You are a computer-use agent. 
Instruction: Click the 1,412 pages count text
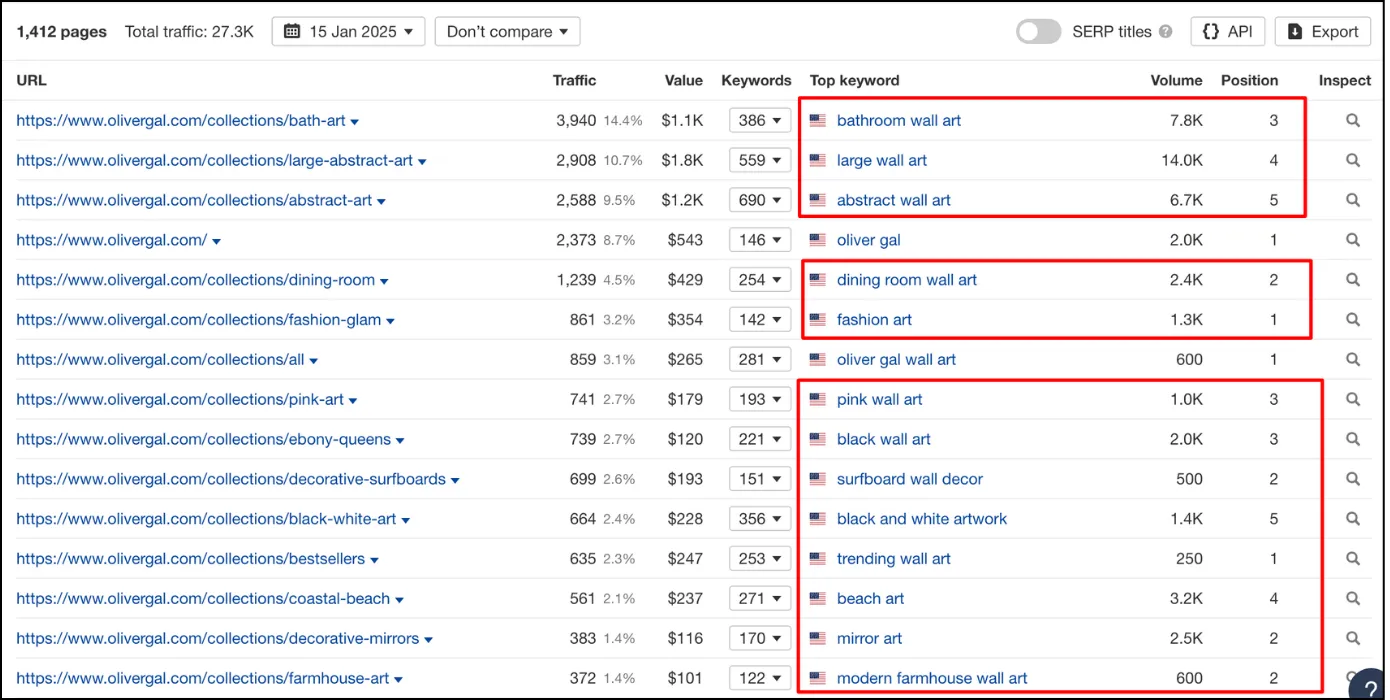[x=61, y=32]
